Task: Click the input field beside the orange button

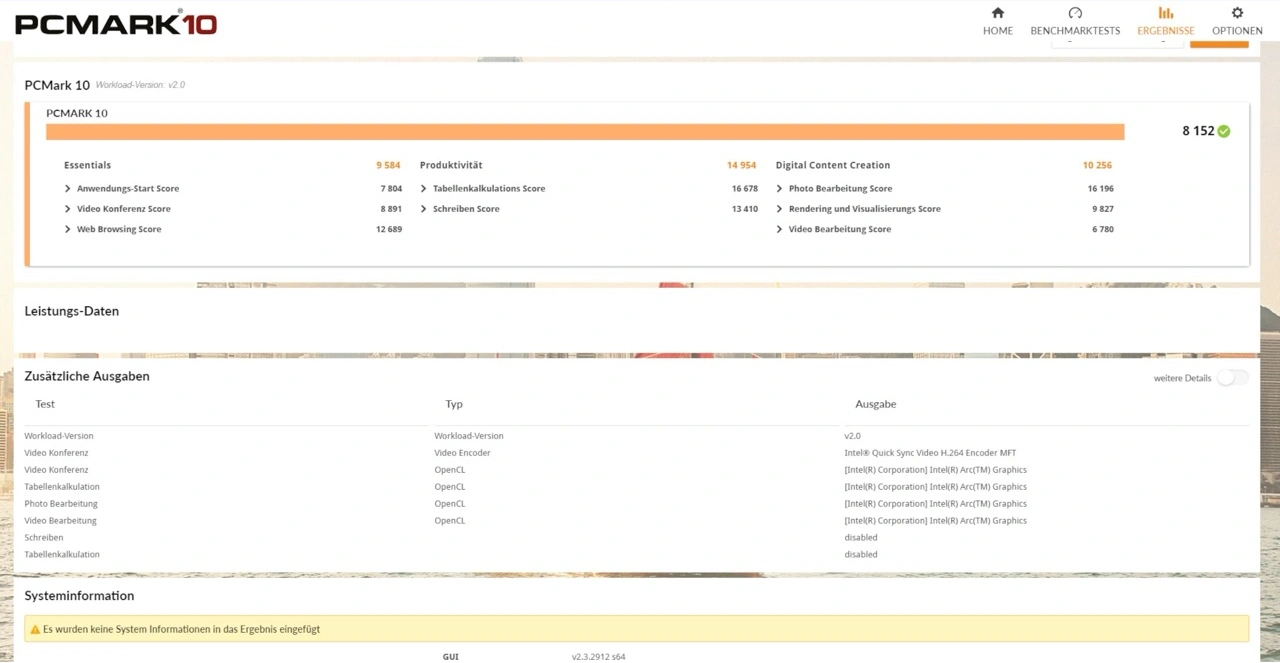Action: [1117, 42]
